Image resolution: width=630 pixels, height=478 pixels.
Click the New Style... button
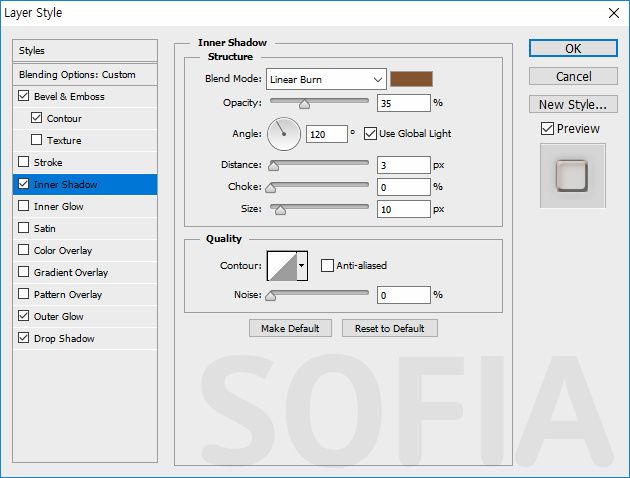(x=573, y=104)
